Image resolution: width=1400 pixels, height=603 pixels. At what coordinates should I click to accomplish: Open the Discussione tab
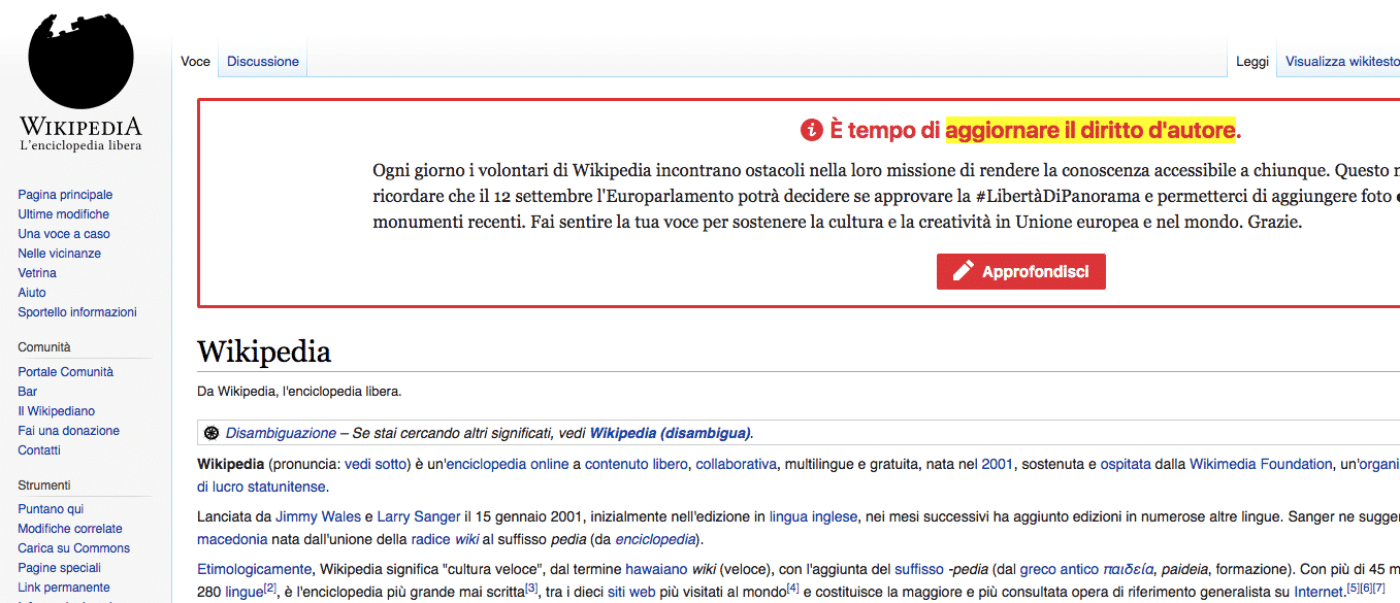(263, 62)
